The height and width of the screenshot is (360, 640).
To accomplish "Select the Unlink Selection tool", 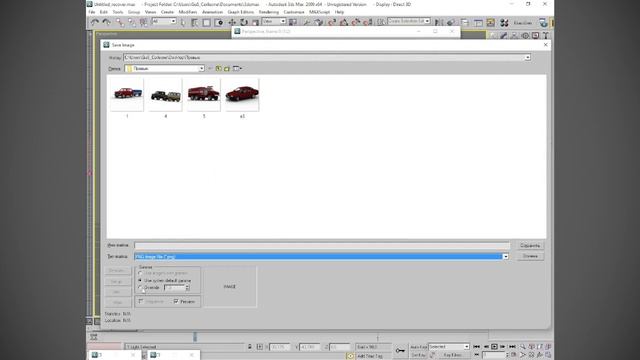I will 131,22.
